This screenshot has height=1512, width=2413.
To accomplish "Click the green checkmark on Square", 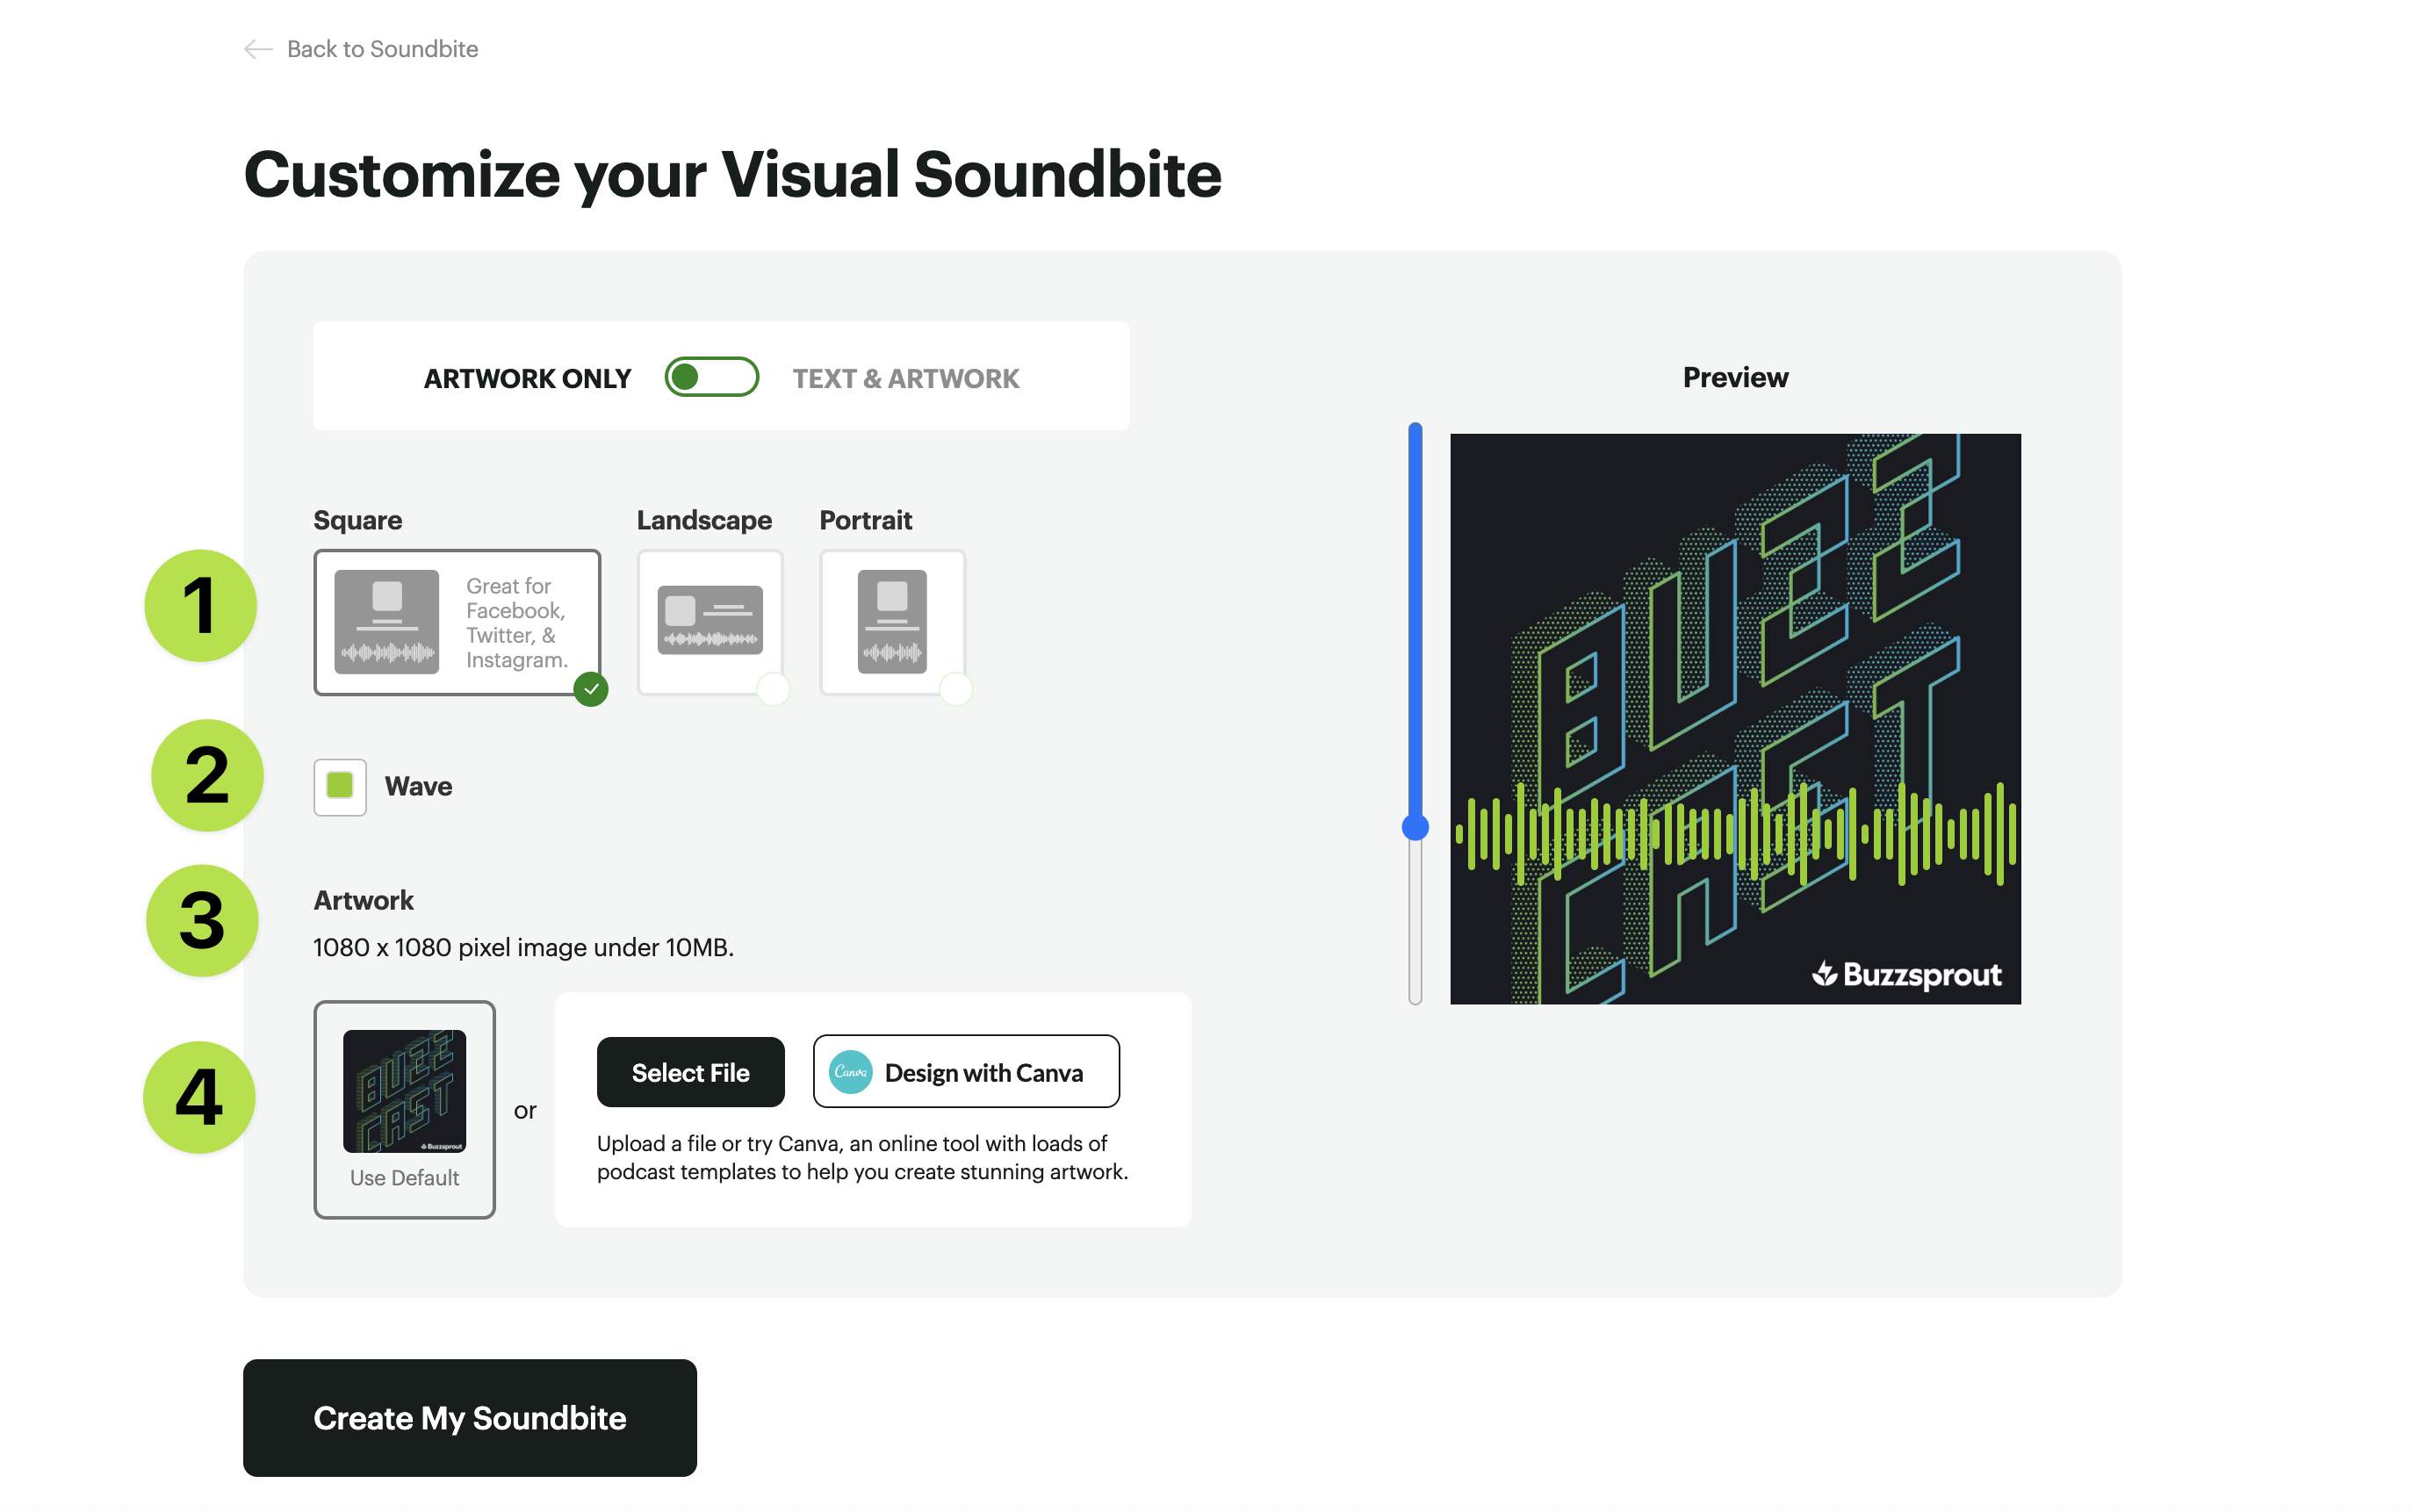I will [x=591, y=689].
